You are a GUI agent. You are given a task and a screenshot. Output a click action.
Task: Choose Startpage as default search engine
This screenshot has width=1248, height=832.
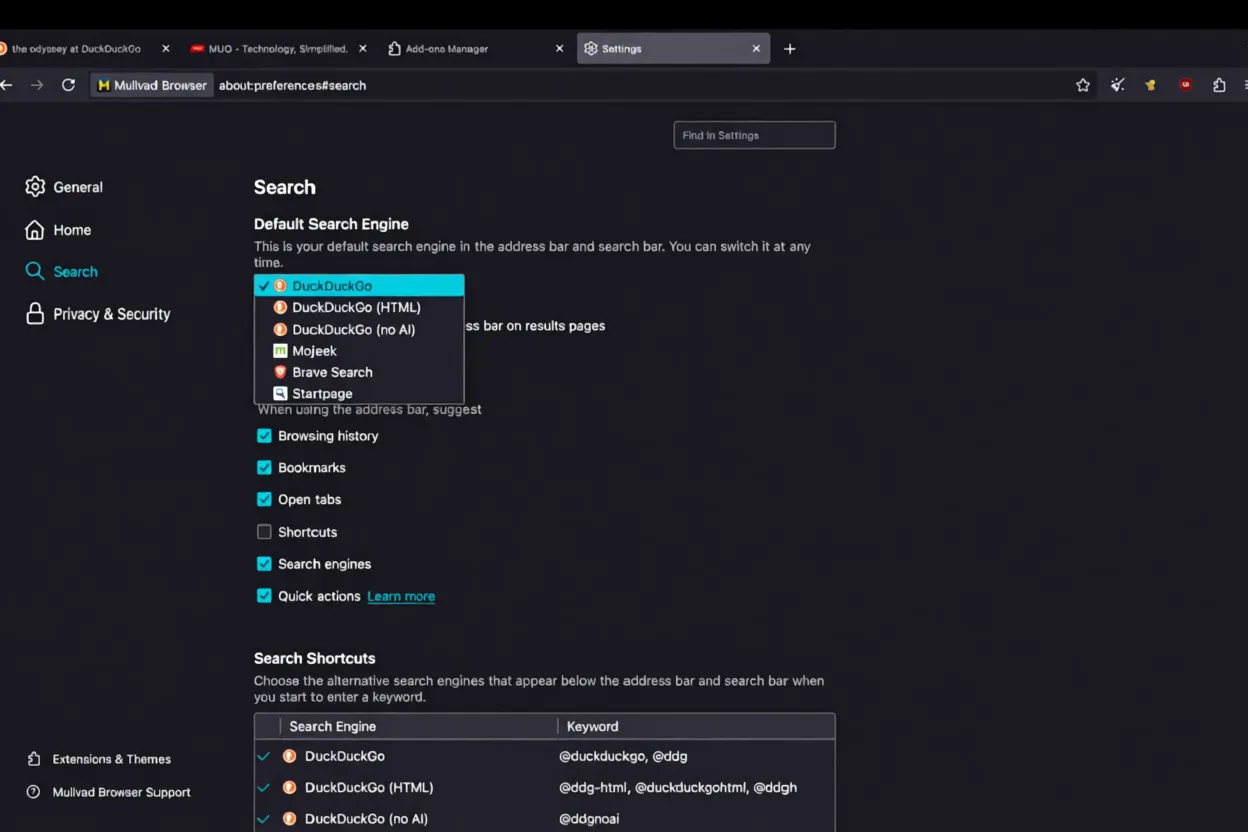click(x=359, y=393)
